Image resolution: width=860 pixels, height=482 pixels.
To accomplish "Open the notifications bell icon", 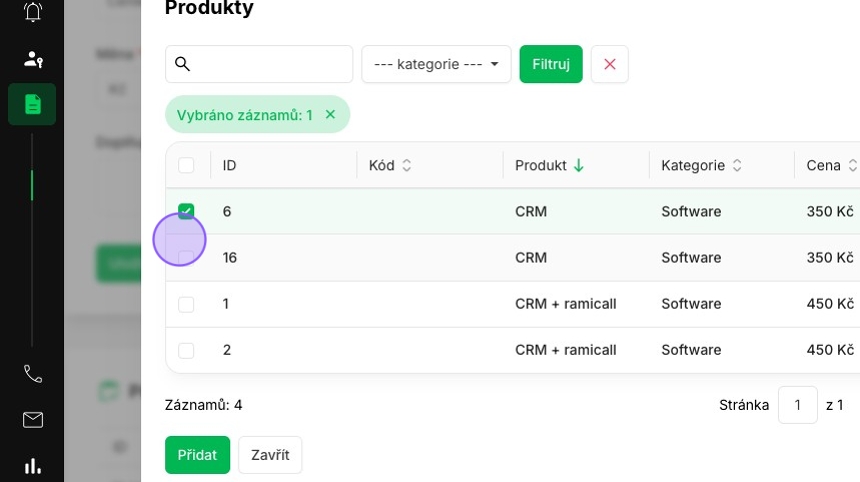I will [33, 11].
